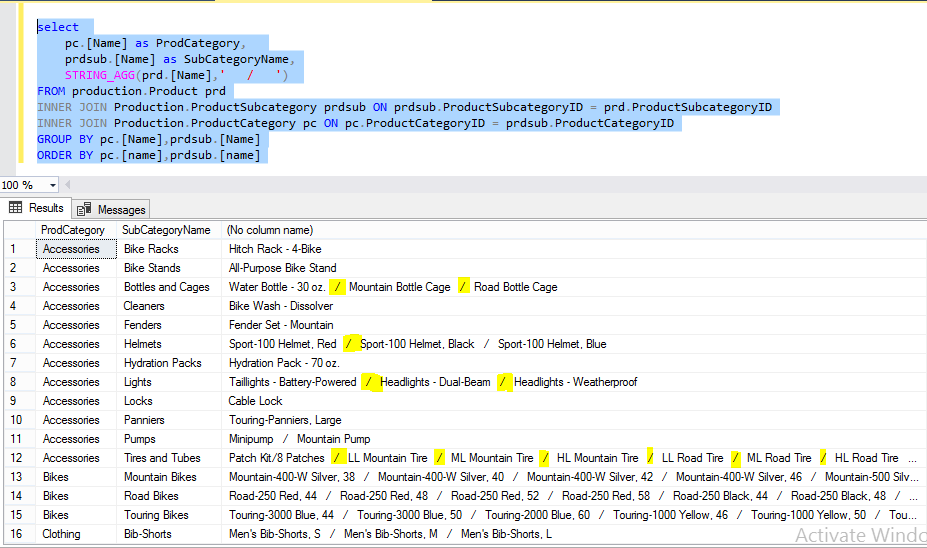Click the Touring Bikes cell

(168, 515)
